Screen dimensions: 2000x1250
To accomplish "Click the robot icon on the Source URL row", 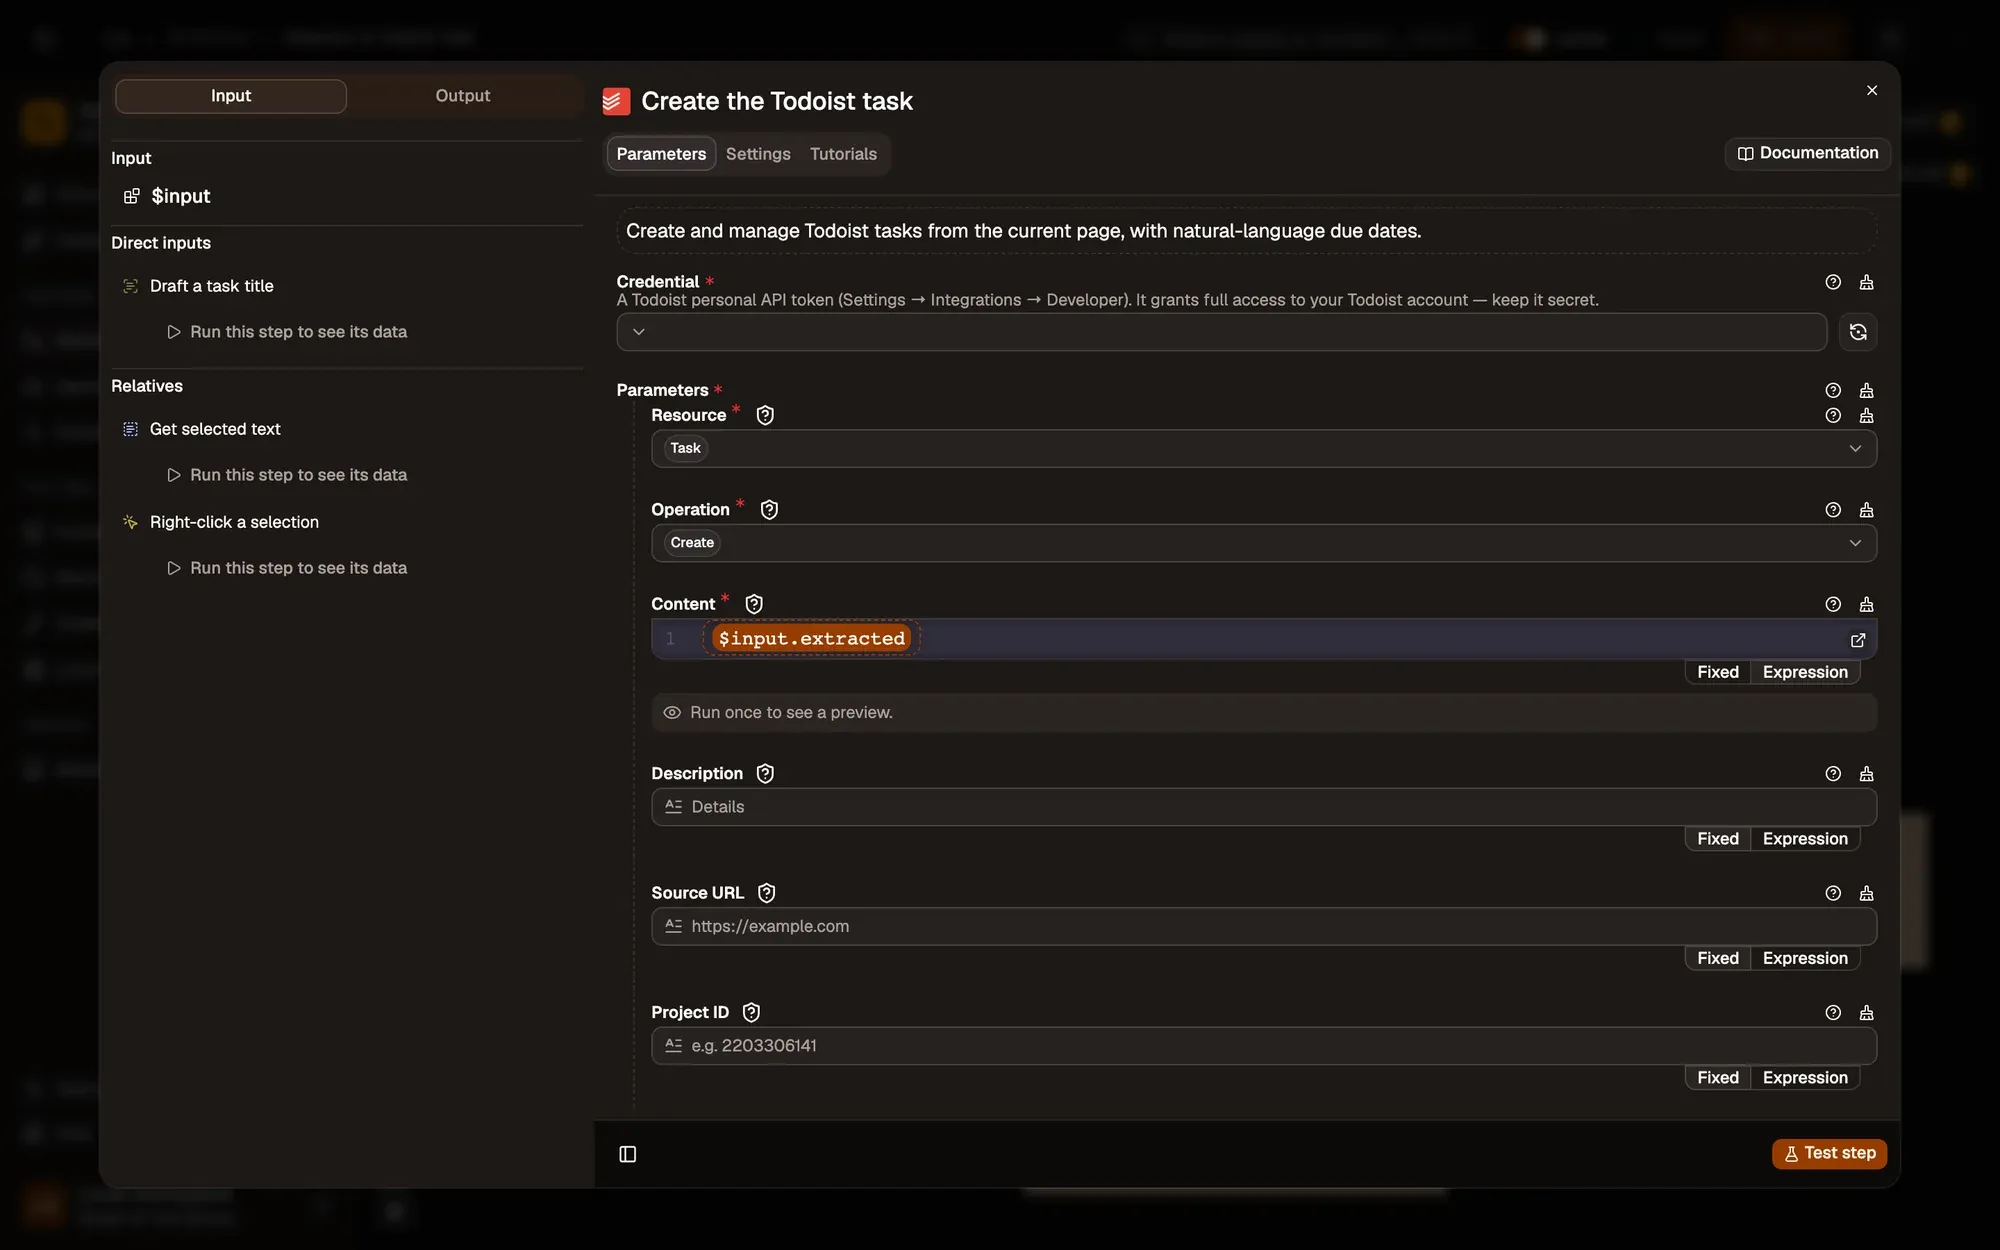I will [1866, 893].
